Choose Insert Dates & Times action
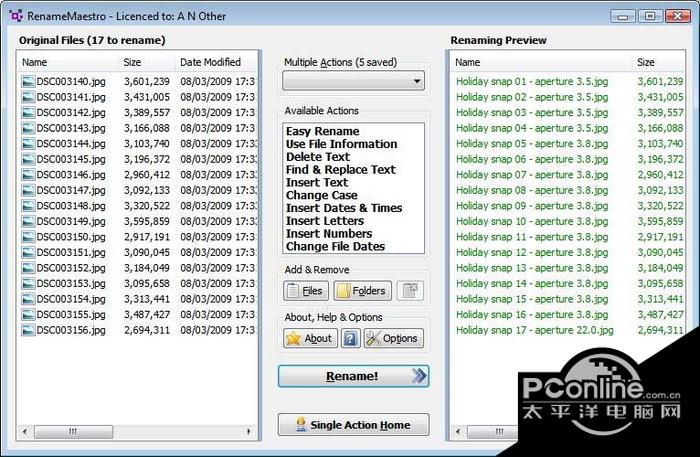Image resolution: width=700 pixels, height=457 pixels. [x=344, y=208]
